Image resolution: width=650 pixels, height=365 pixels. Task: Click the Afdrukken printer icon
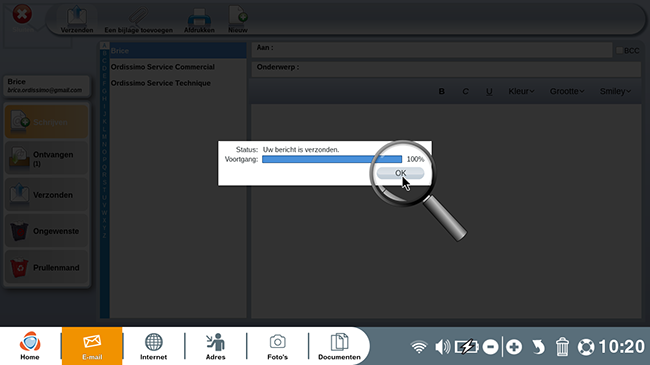[x=199, y=17]
